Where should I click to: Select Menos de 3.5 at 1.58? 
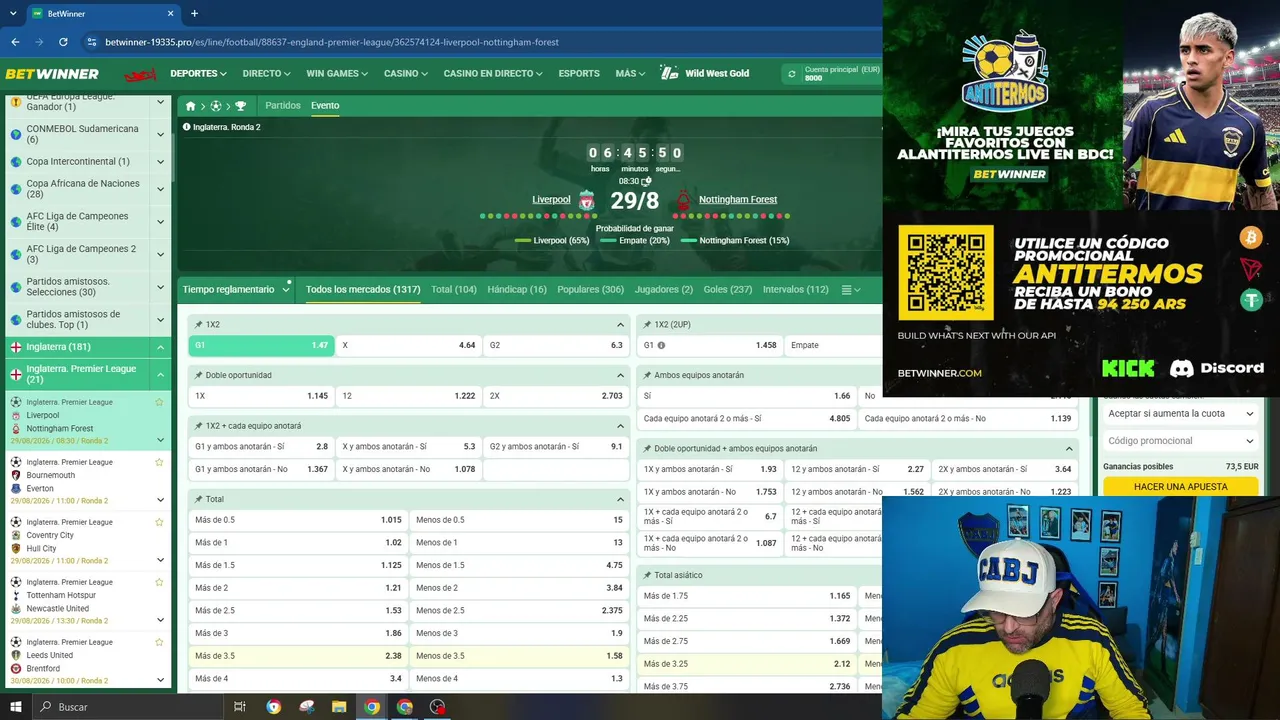[x=519, y=656]
